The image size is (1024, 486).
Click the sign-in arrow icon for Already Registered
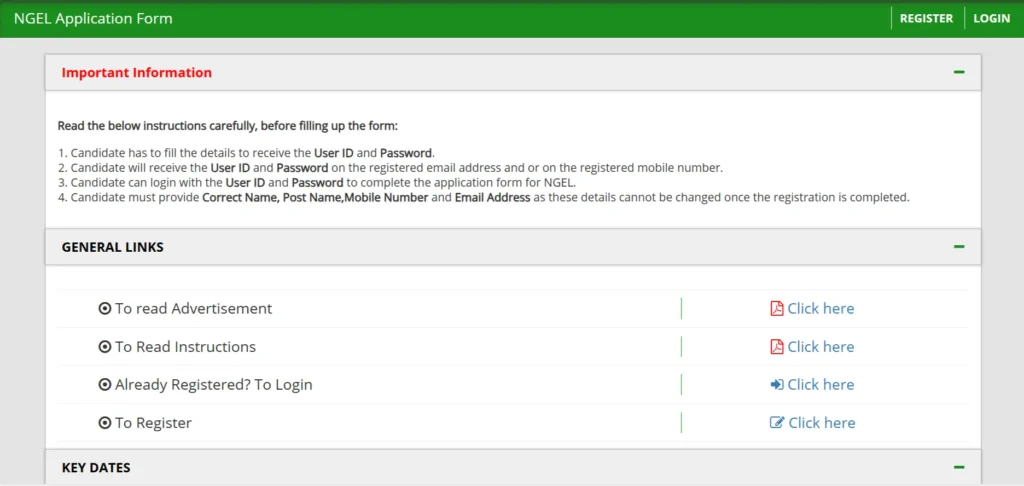coord(777,384)
